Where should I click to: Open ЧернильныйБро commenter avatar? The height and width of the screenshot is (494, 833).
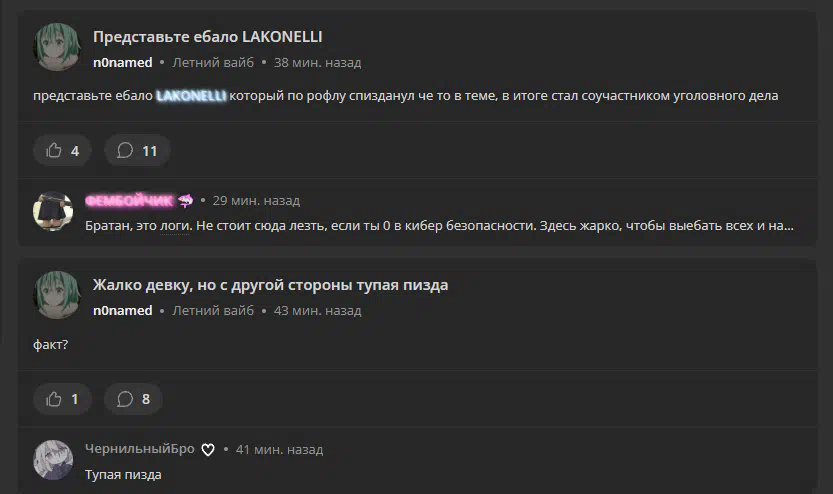click(x=53, y=460)
